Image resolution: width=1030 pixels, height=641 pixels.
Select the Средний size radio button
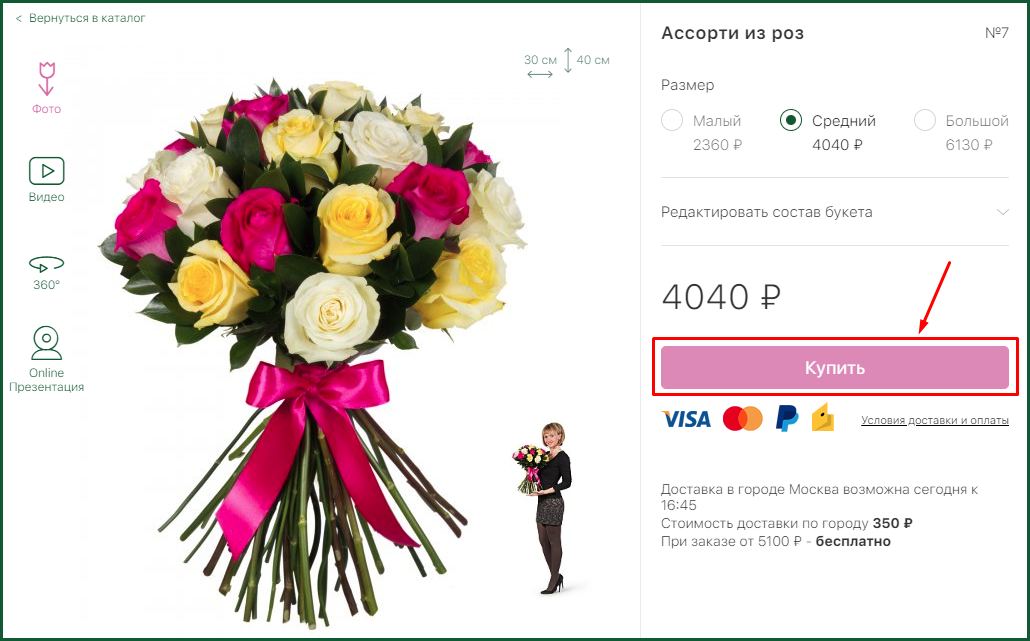pyautogui.click(x=791, y=120)
